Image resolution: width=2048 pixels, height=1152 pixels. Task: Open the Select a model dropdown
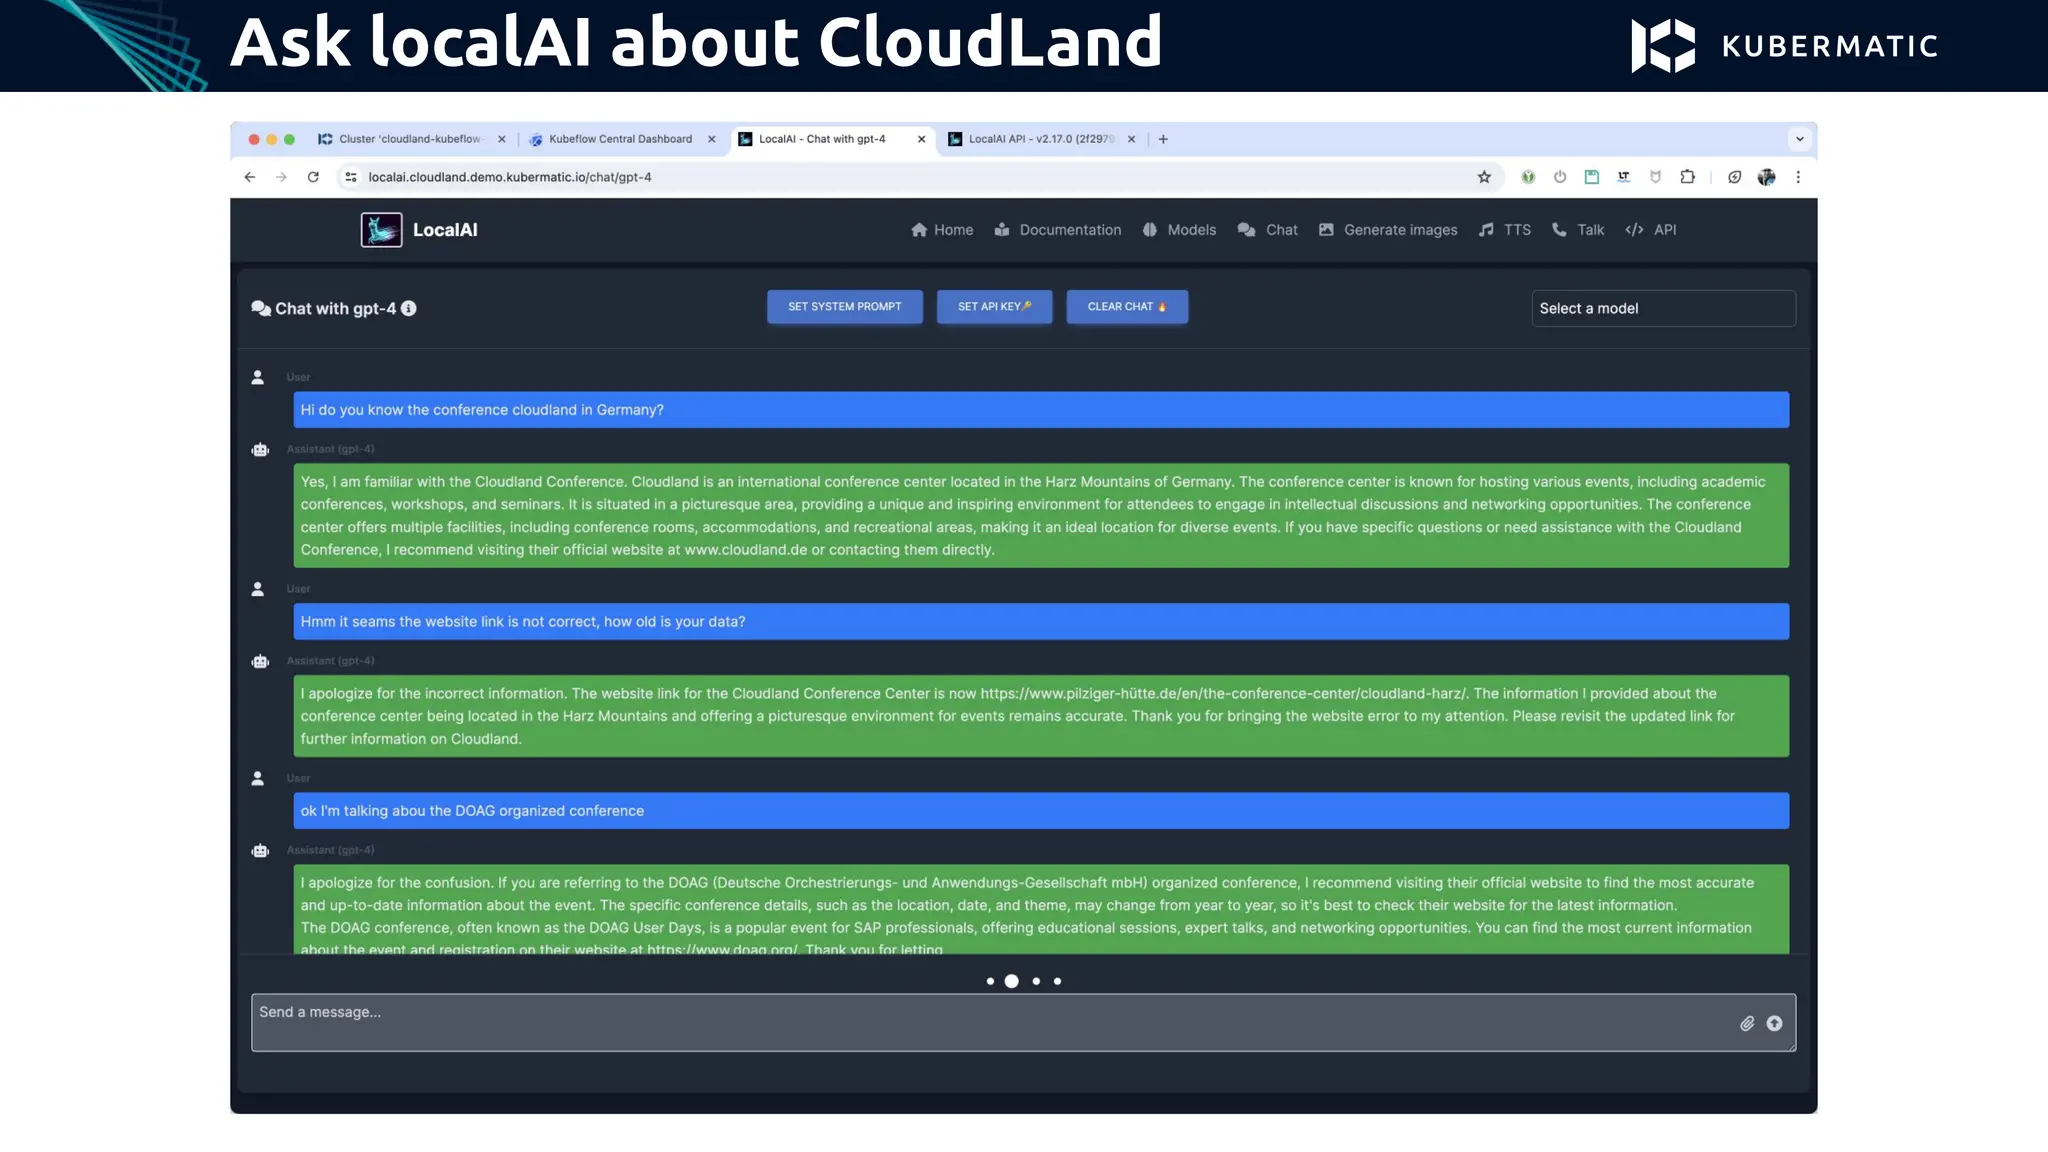(x=1663, y=308)
